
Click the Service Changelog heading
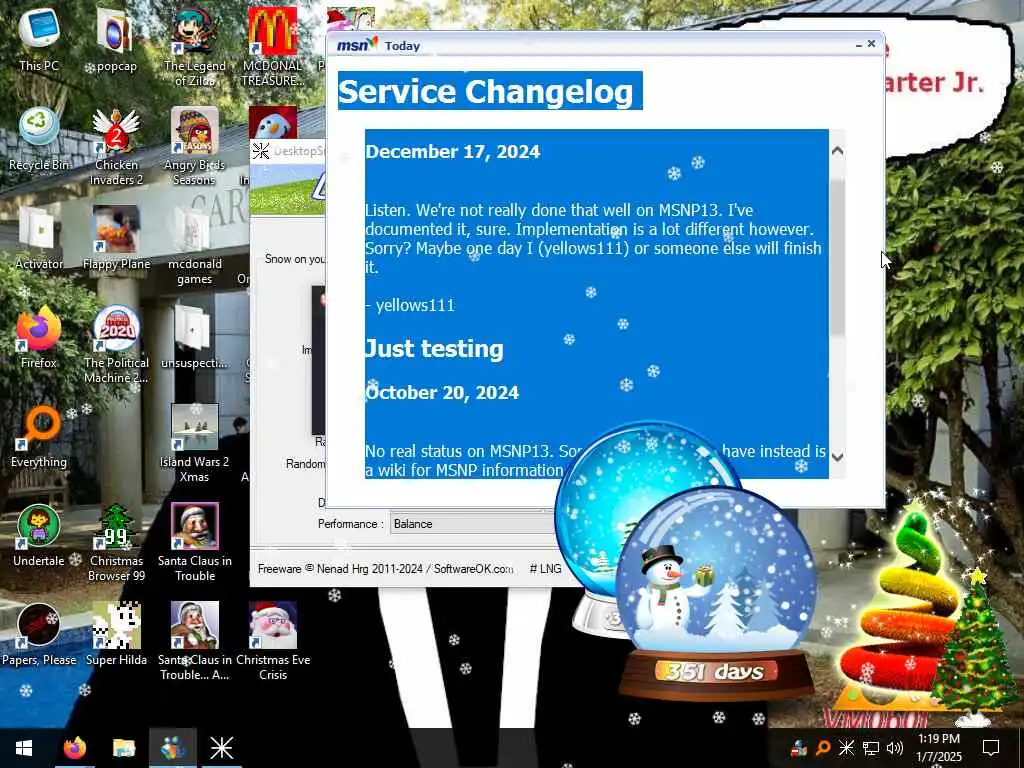486,91
